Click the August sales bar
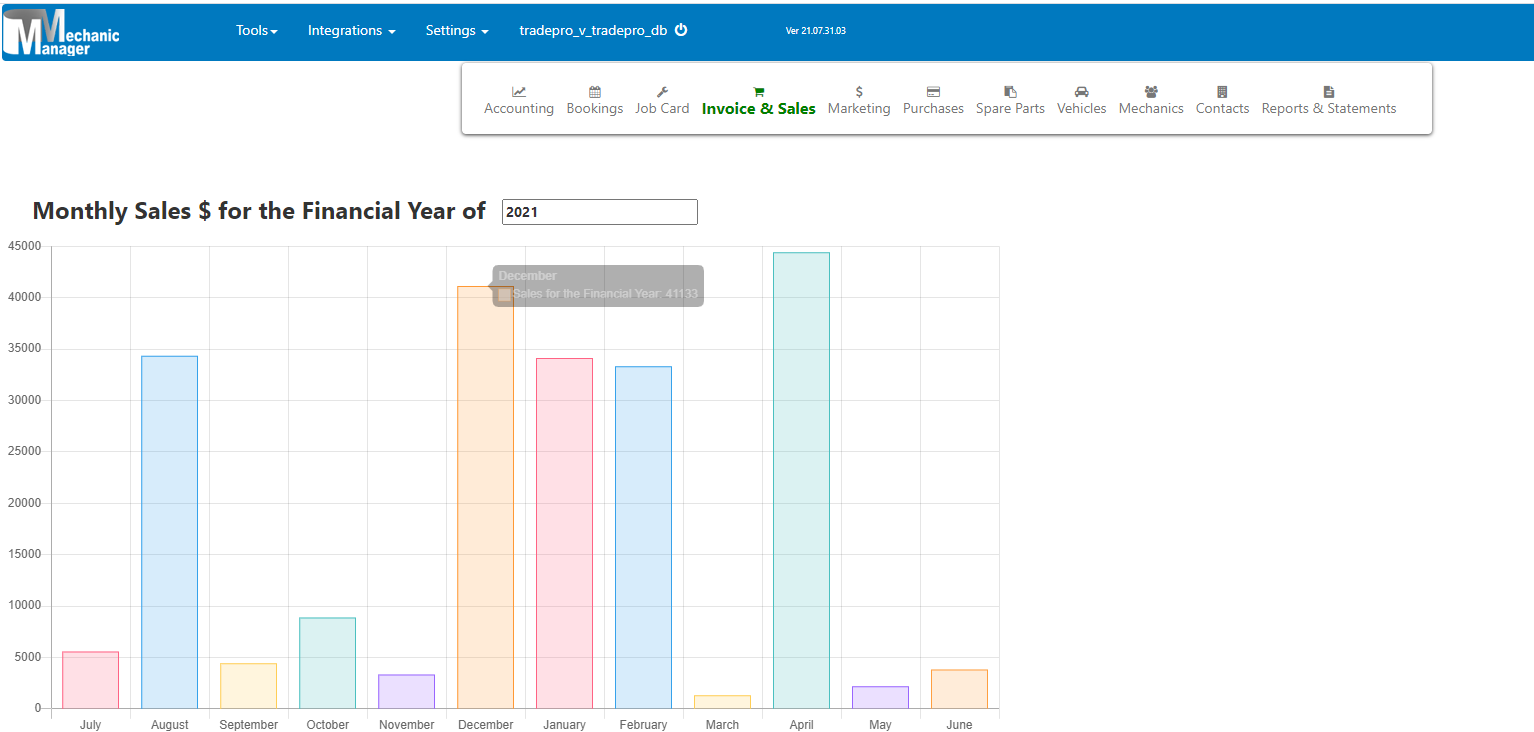The width and height of the screenshot is (1534, 732). coord(169,532)
